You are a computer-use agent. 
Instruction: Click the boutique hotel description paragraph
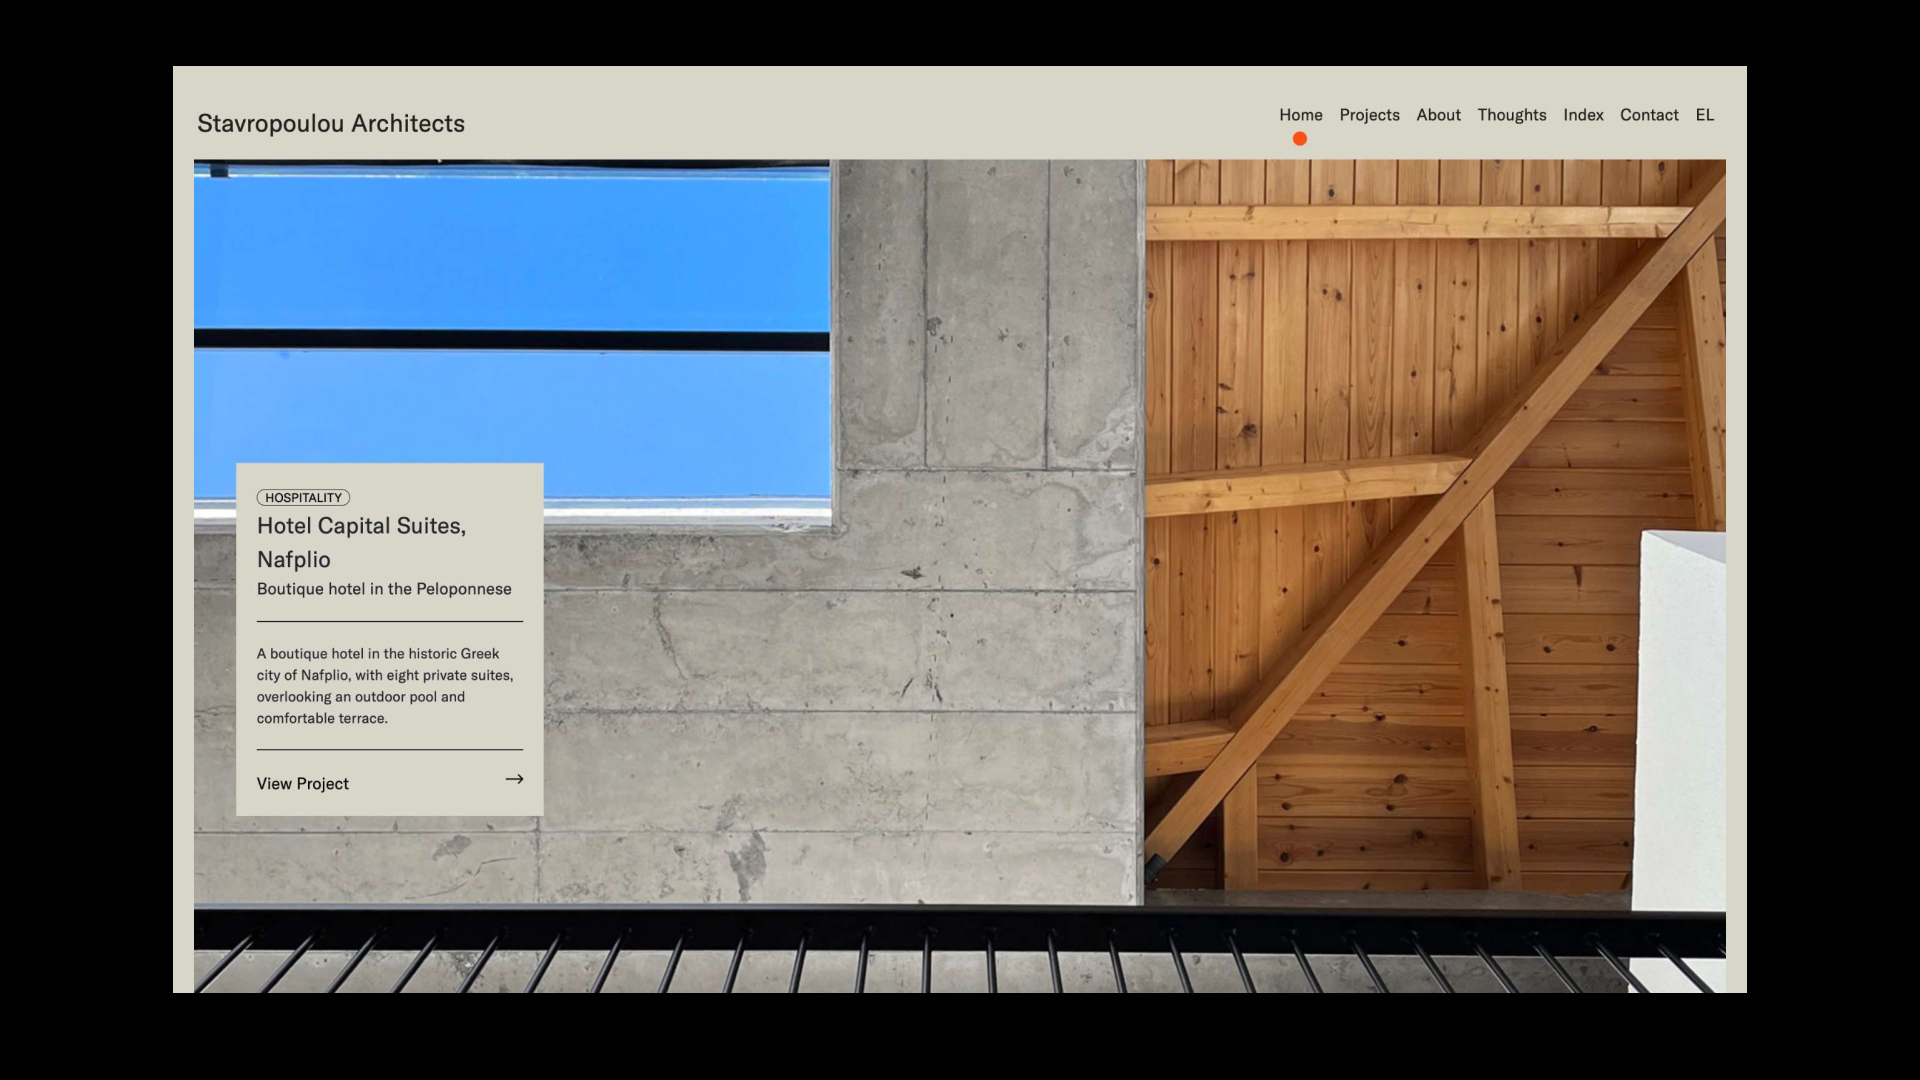(x=385, y=686)
